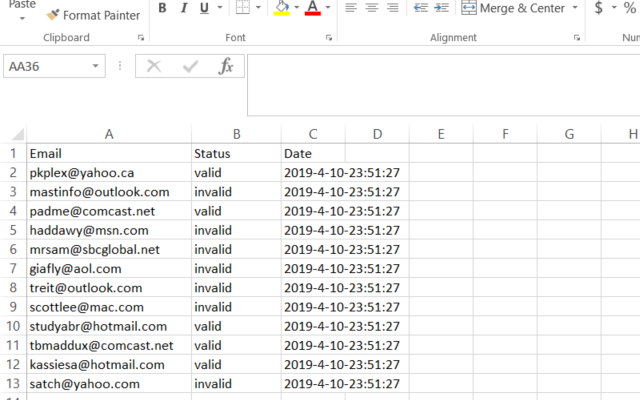Select row 13 header
Viewport: 640px width, 400px height.
13,384
